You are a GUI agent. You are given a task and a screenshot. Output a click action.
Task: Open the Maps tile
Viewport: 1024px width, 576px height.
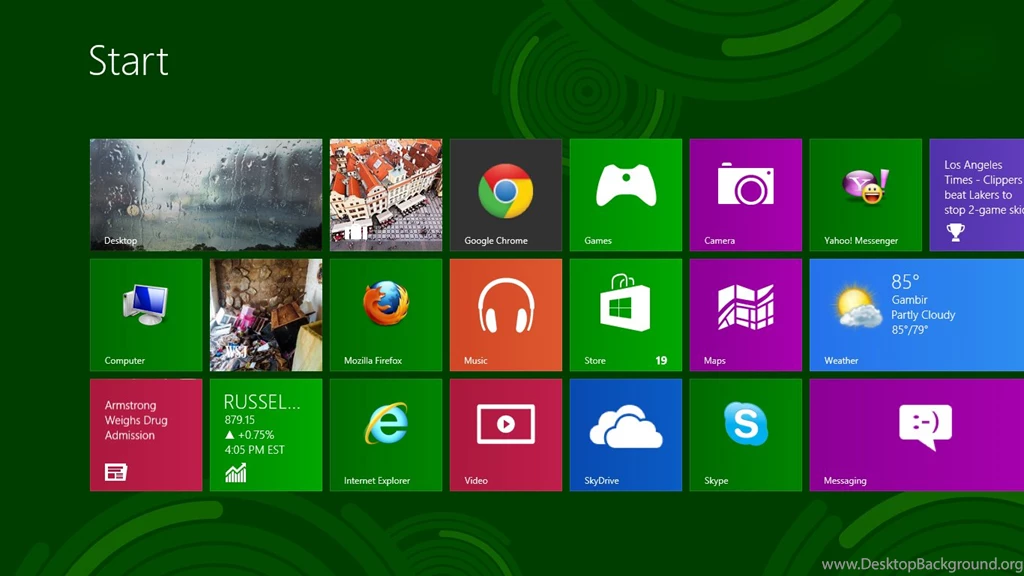746,315
